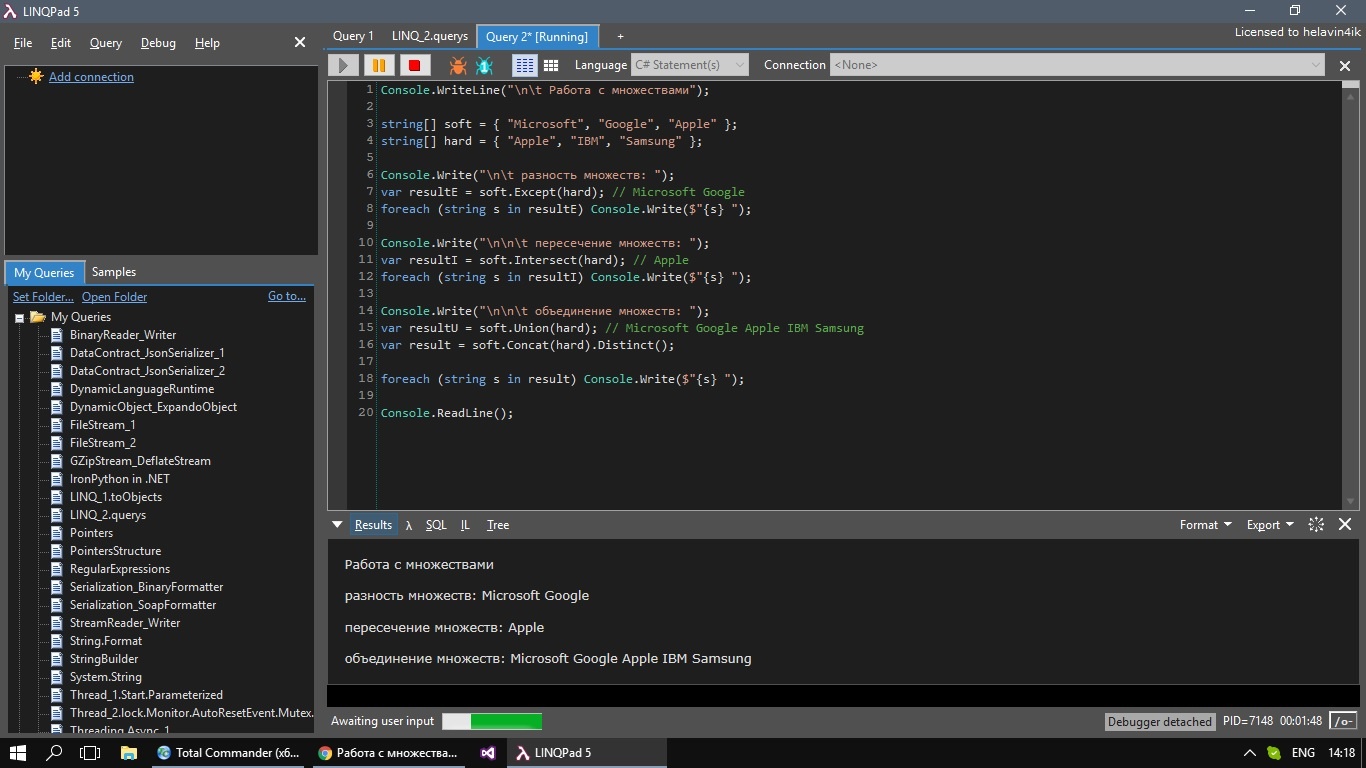
Task: Open Serialization_SoapFormatter query
Action: click(x=143, y=605)
